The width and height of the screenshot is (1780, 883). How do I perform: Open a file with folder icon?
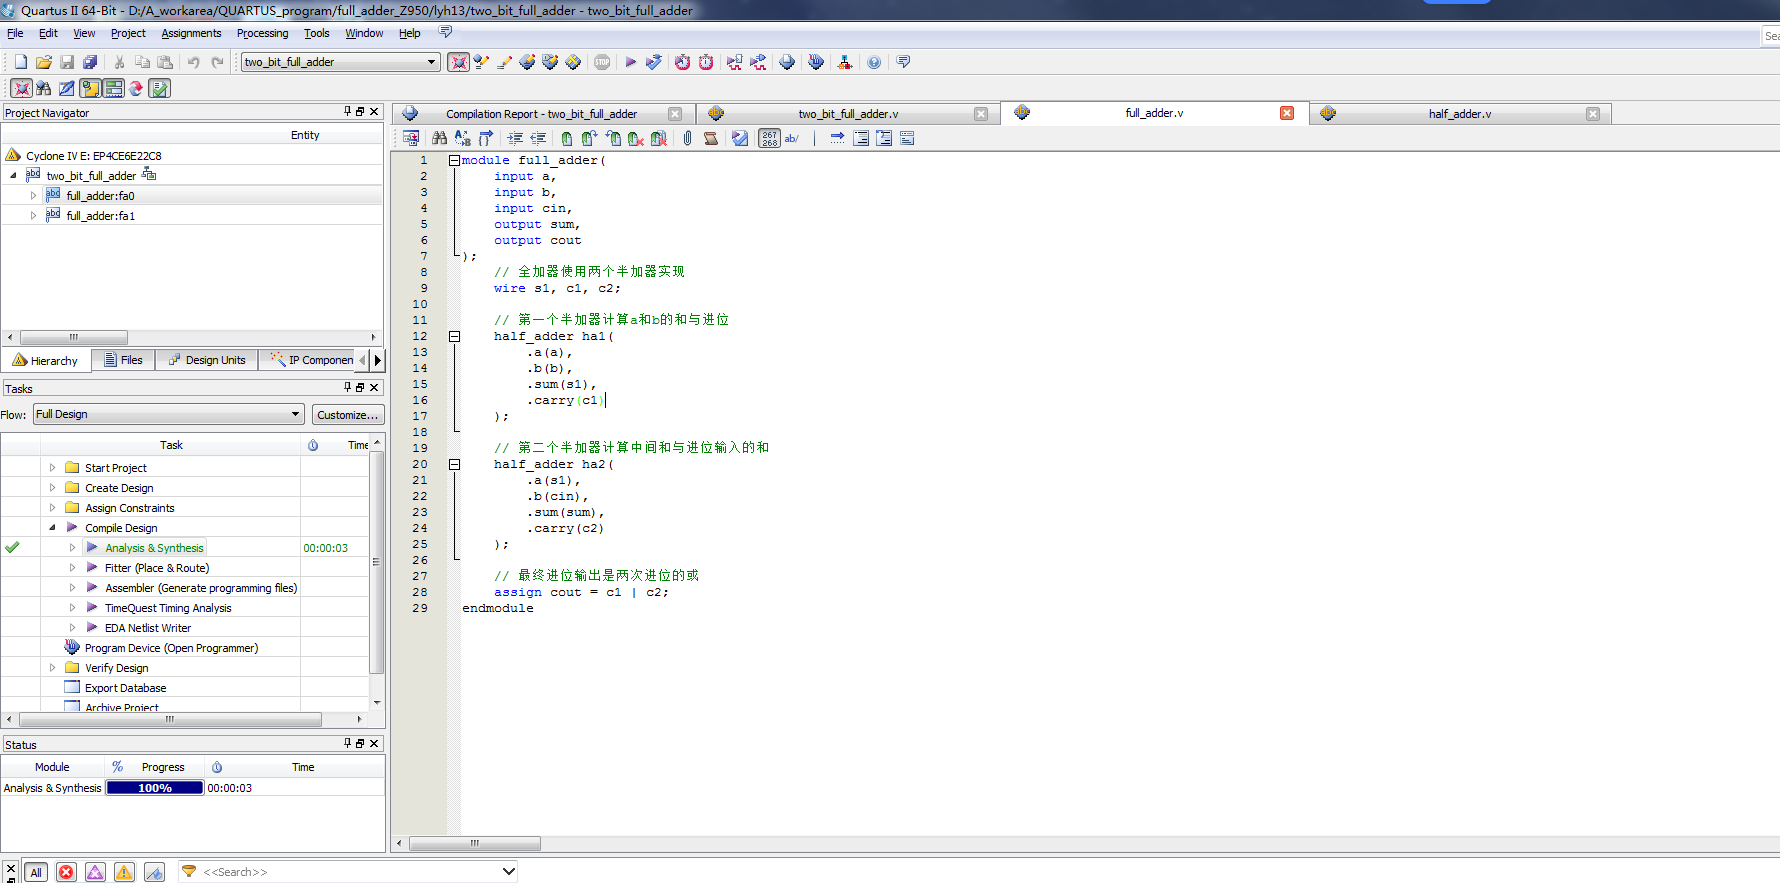[44, 62]
